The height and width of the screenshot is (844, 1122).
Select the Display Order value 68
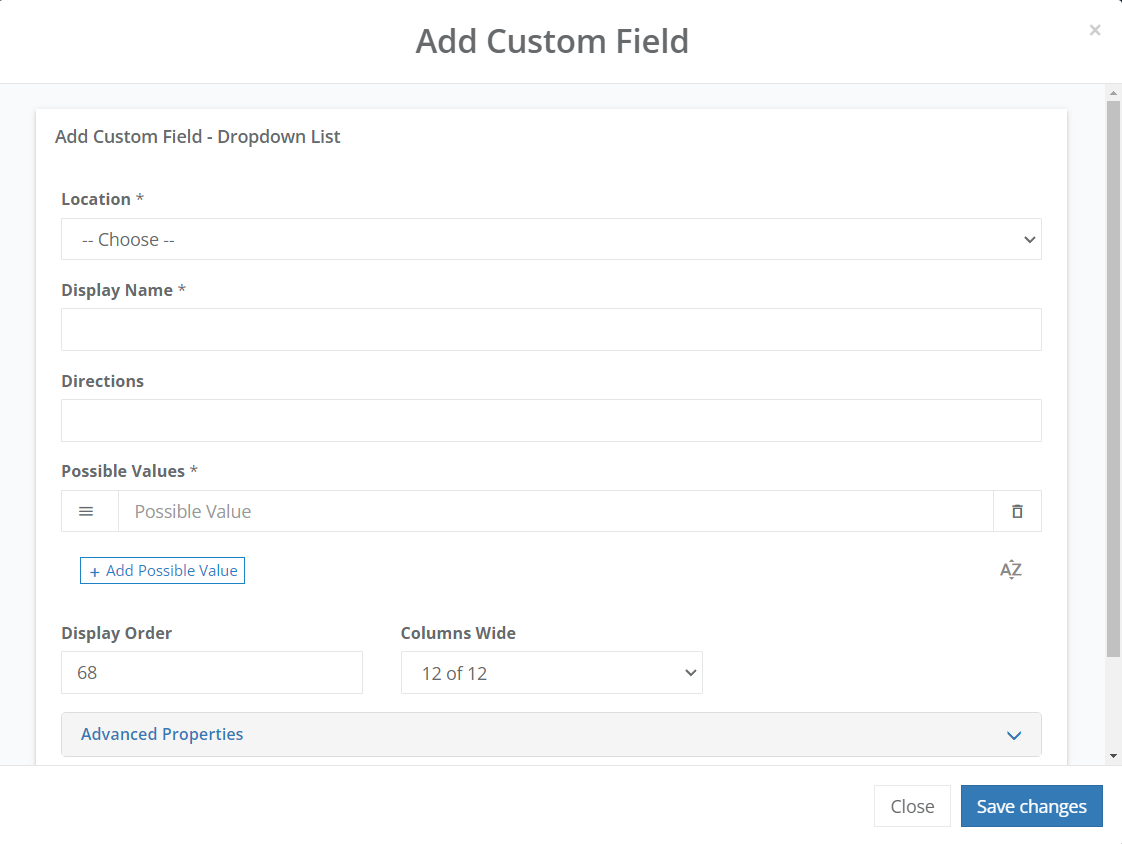pos(211,672)
